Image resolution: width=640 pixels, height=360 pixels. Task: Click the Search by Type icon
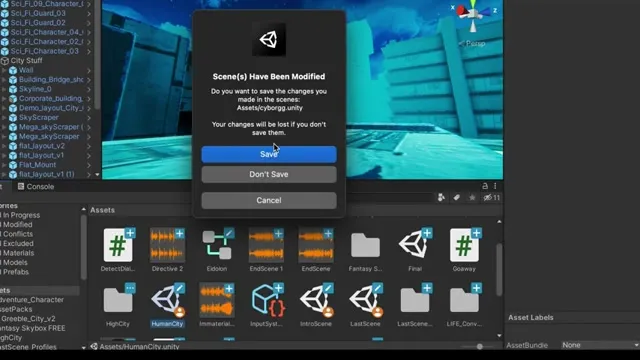(x=441, y=198)
